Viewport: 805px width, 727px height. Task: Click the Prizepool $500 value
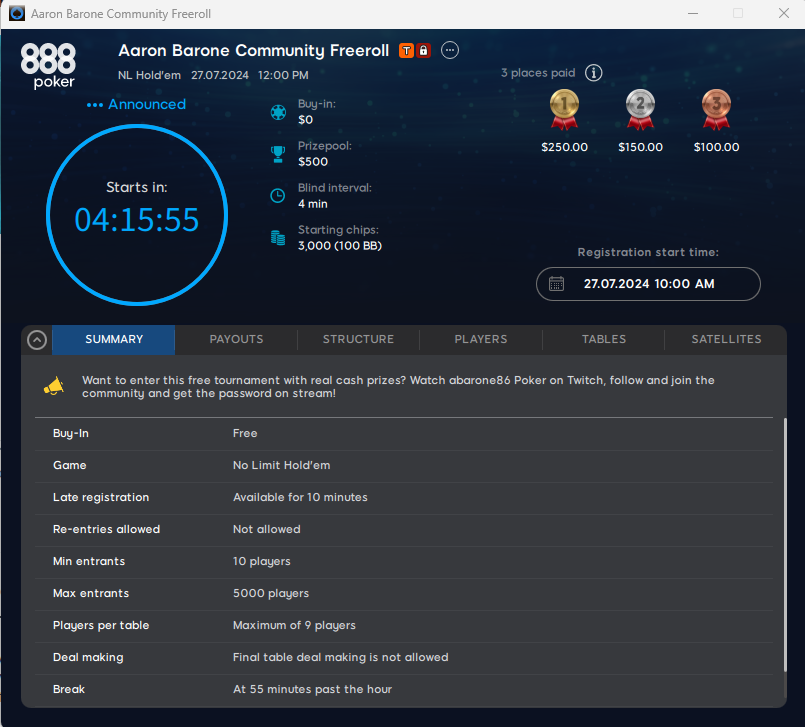(313, 162)
